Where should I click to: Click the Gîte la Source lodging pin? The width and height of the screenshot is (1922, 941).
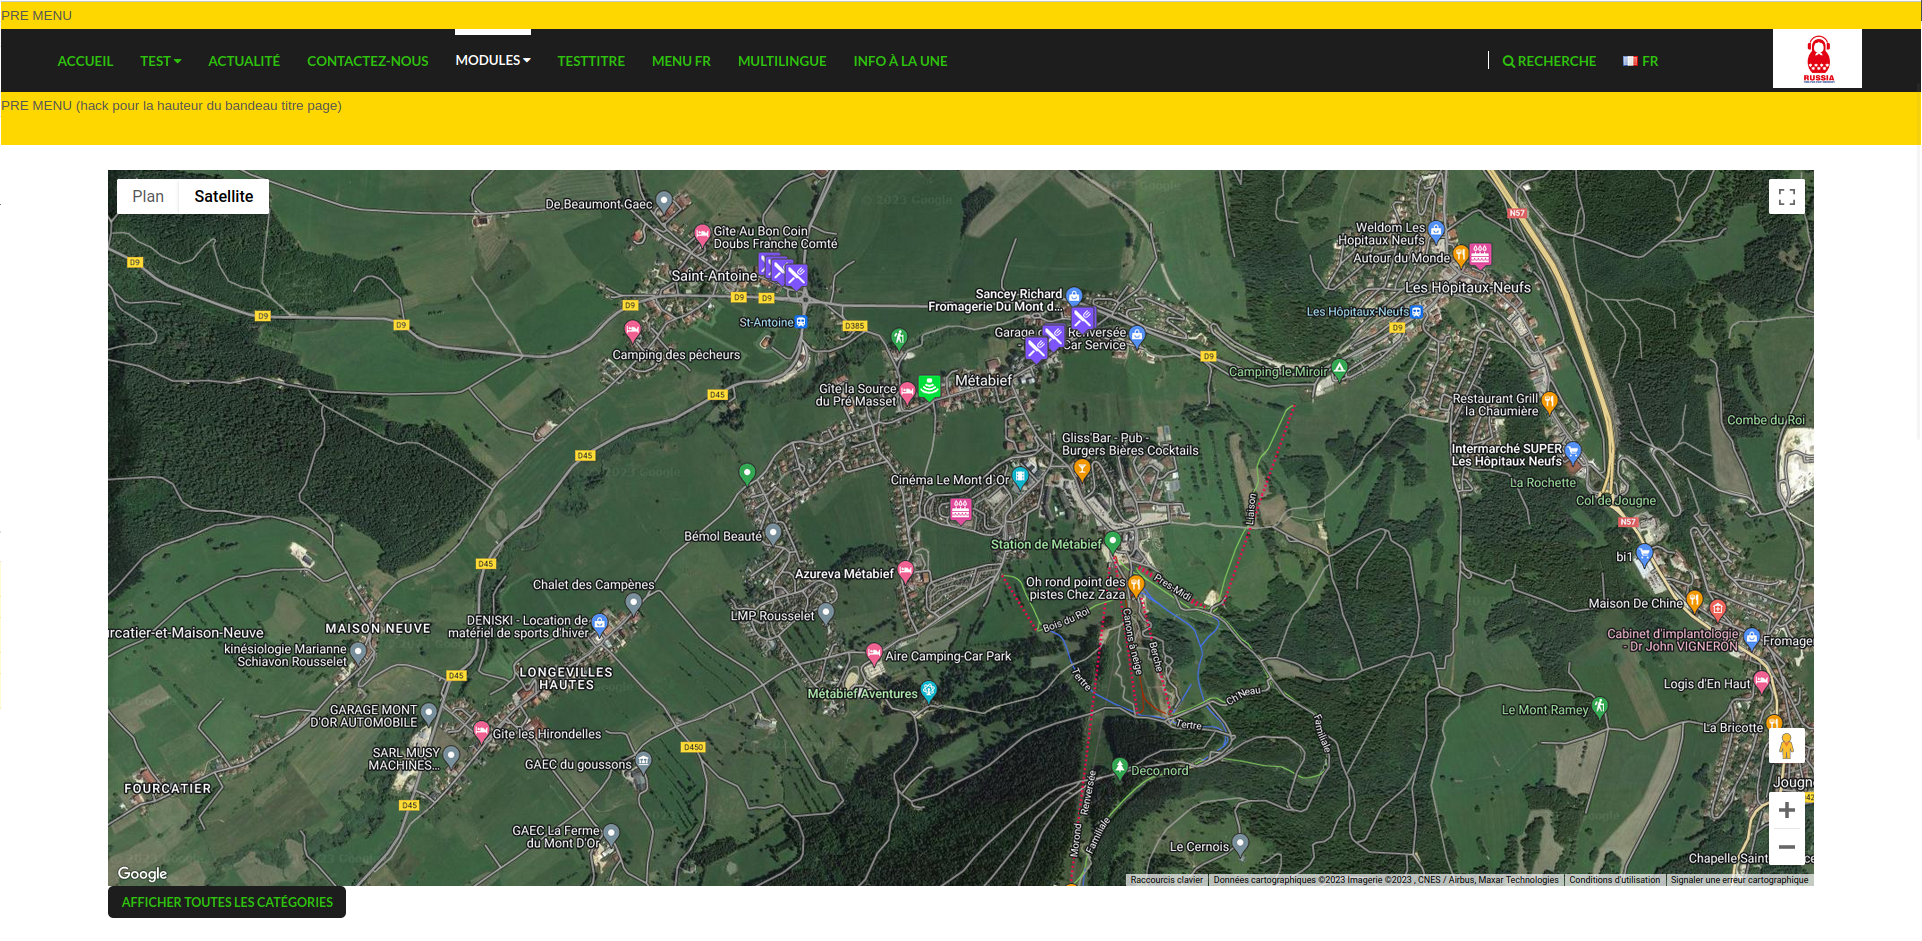(907, 392)
